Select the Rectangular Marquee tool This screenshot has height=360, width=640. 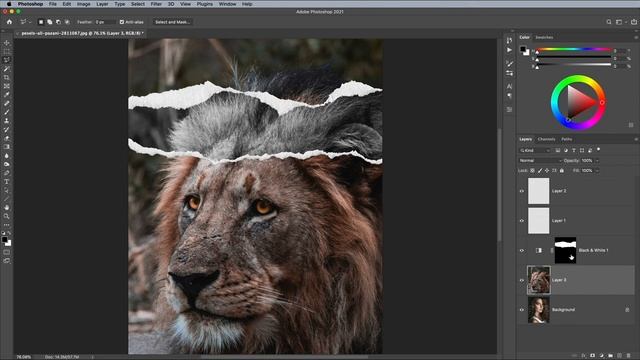7,51
